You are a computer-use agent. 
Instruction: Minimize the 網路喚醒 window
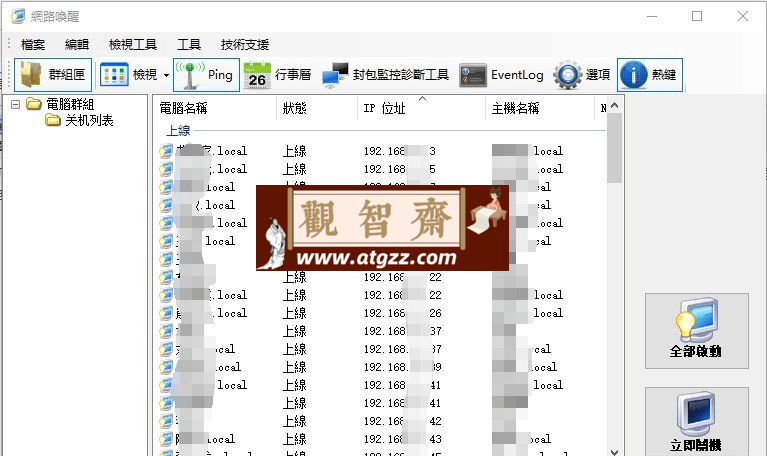pos(652,16)
